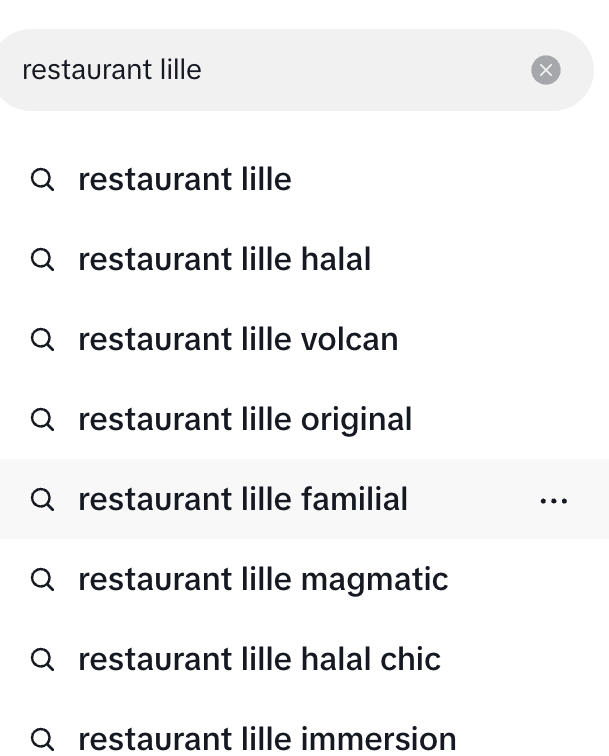Select the 'restaurant lille halal chic' suggestion

point(259,660)
